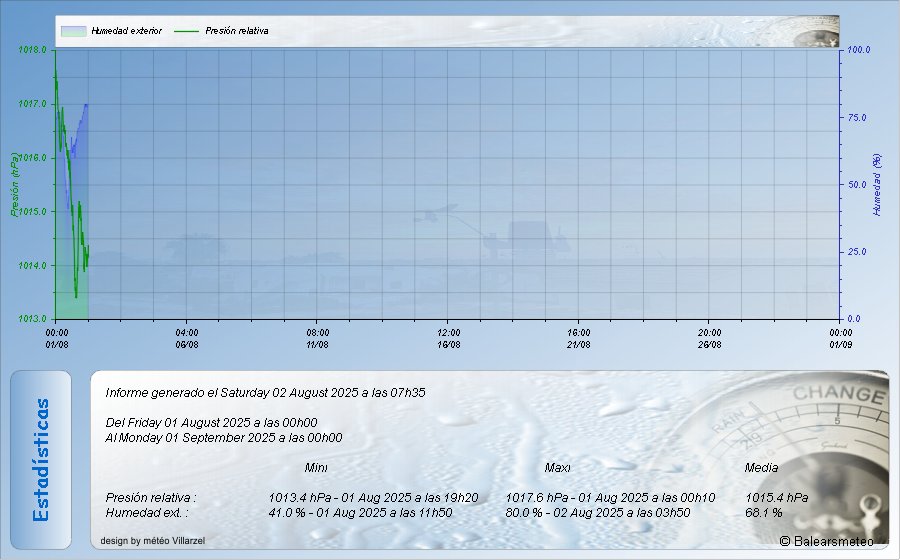Viewport: 900px width, 560px height.
Task: Click the 41.0 % minimum humidity value
Action: pyautogui.click(x=360, y=512)
